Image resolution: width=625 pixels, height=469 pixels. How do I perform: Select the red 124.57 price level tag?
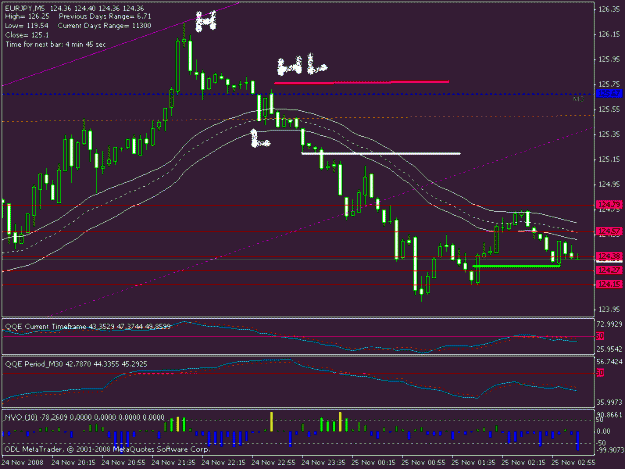pos(609,231)
